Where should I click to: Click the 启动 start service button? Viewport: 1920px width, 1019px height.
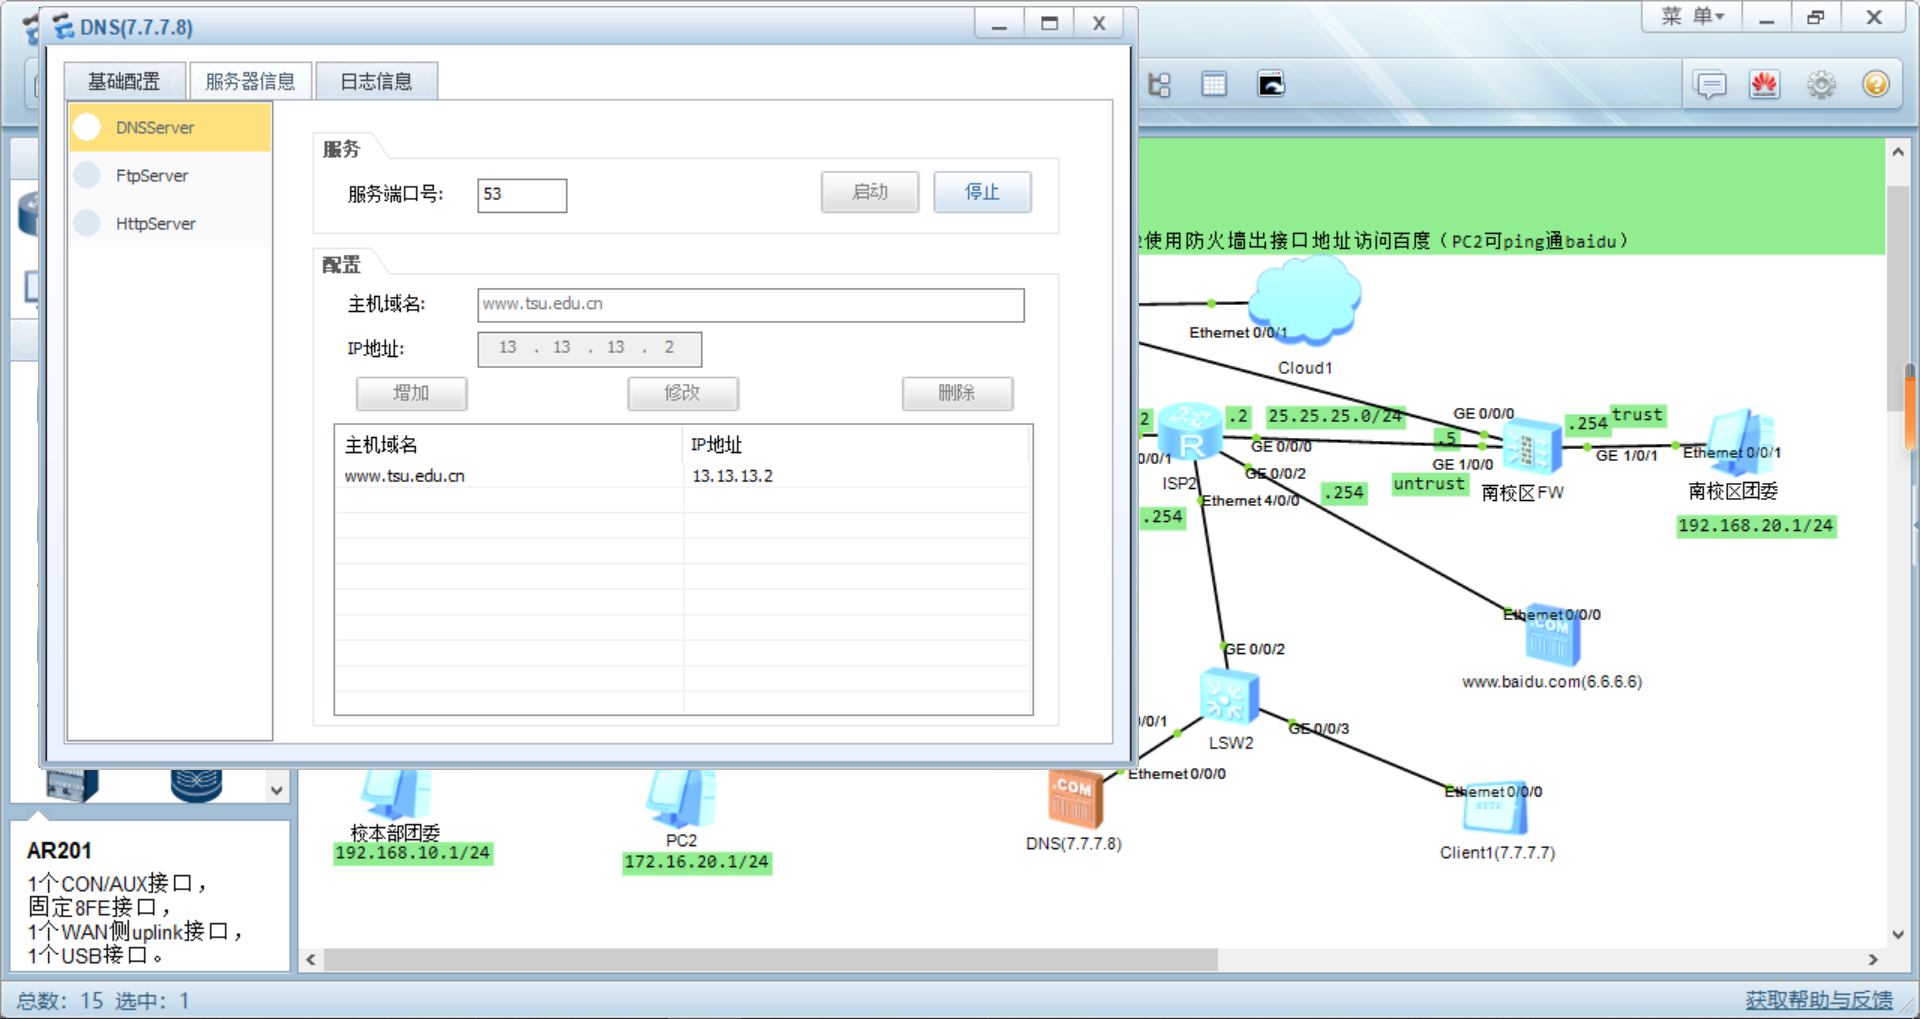pos(870,192)
